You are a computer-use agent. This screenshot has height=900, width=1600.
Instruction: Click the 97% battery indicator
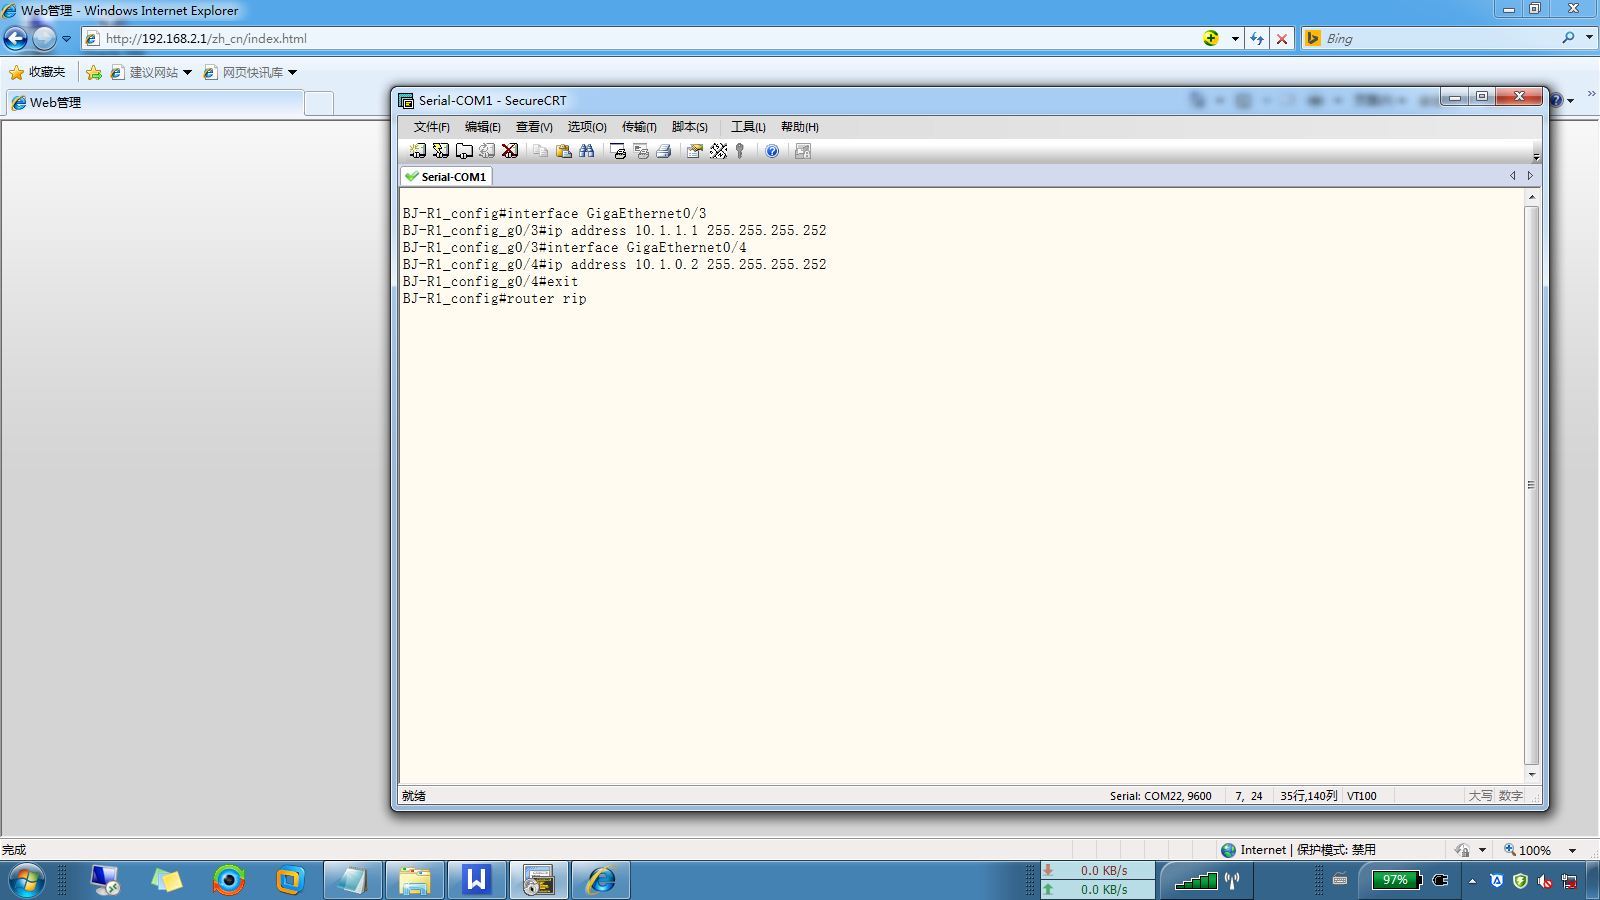tap(1396, 880)
